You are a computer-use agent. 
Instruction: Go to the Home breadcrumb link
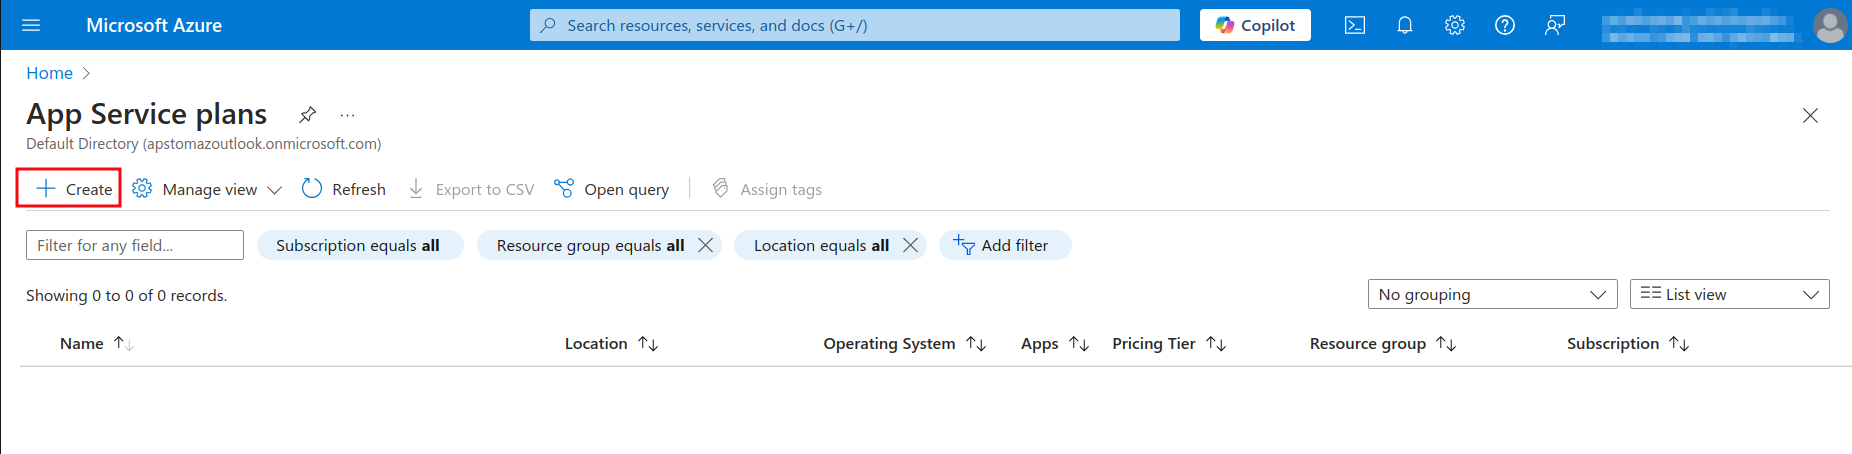[x=49, y=73]
